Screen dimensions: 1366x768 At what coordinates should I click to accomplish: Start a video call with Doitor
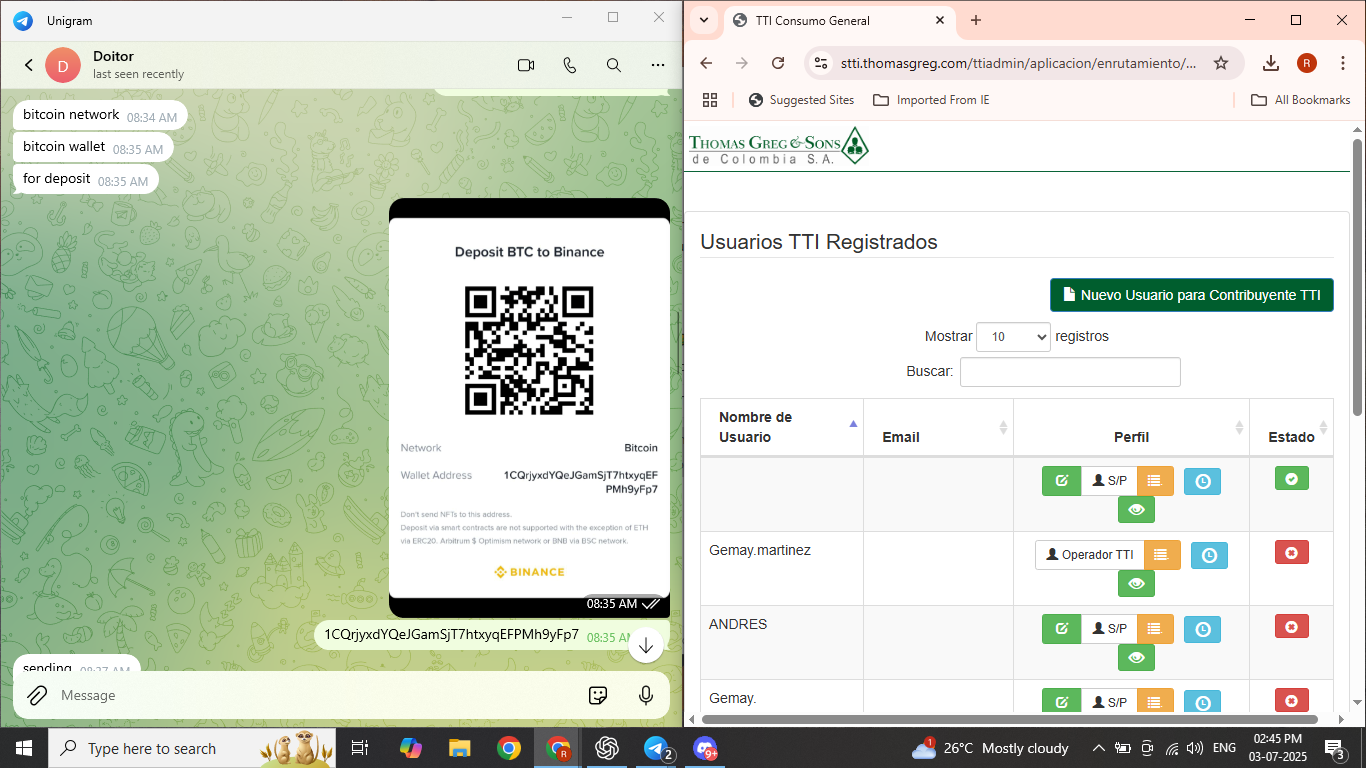526,65
